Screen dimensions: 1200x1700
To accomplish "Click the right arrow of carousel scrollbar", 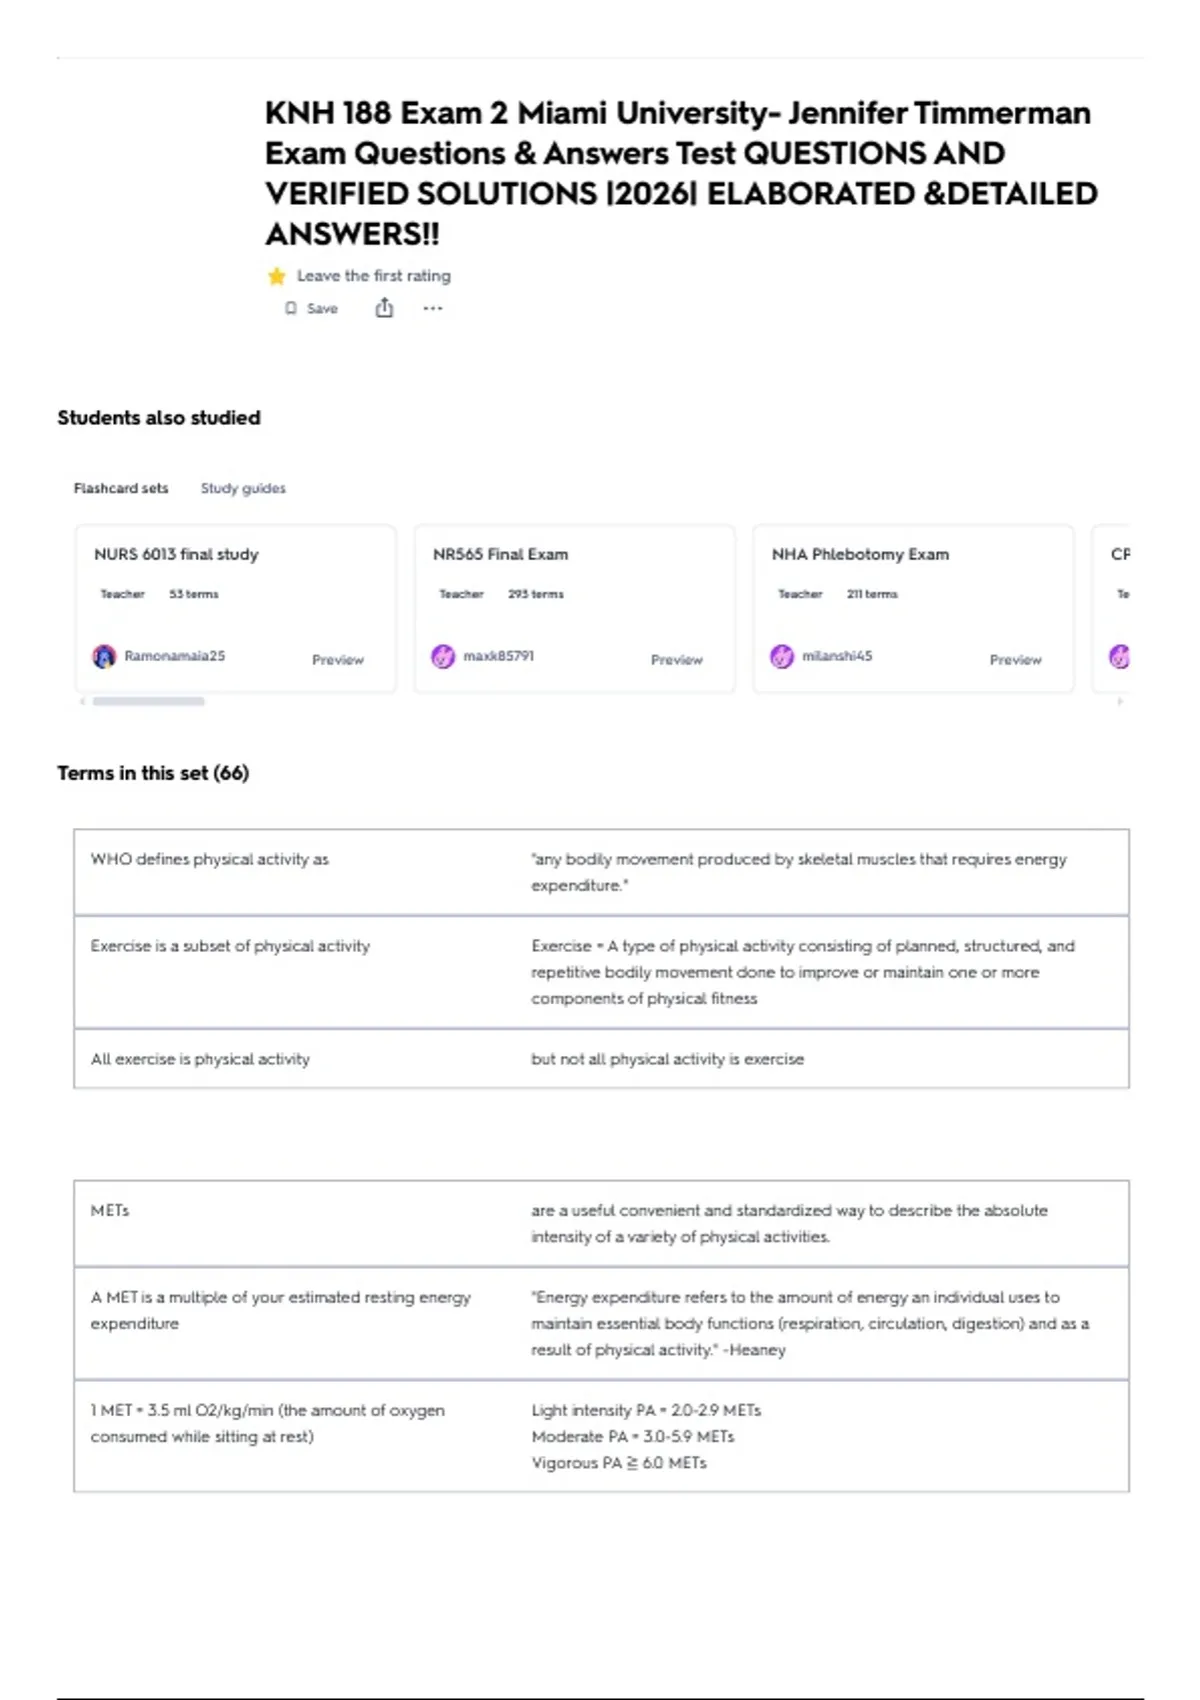I will click(x=1120, y=702).
